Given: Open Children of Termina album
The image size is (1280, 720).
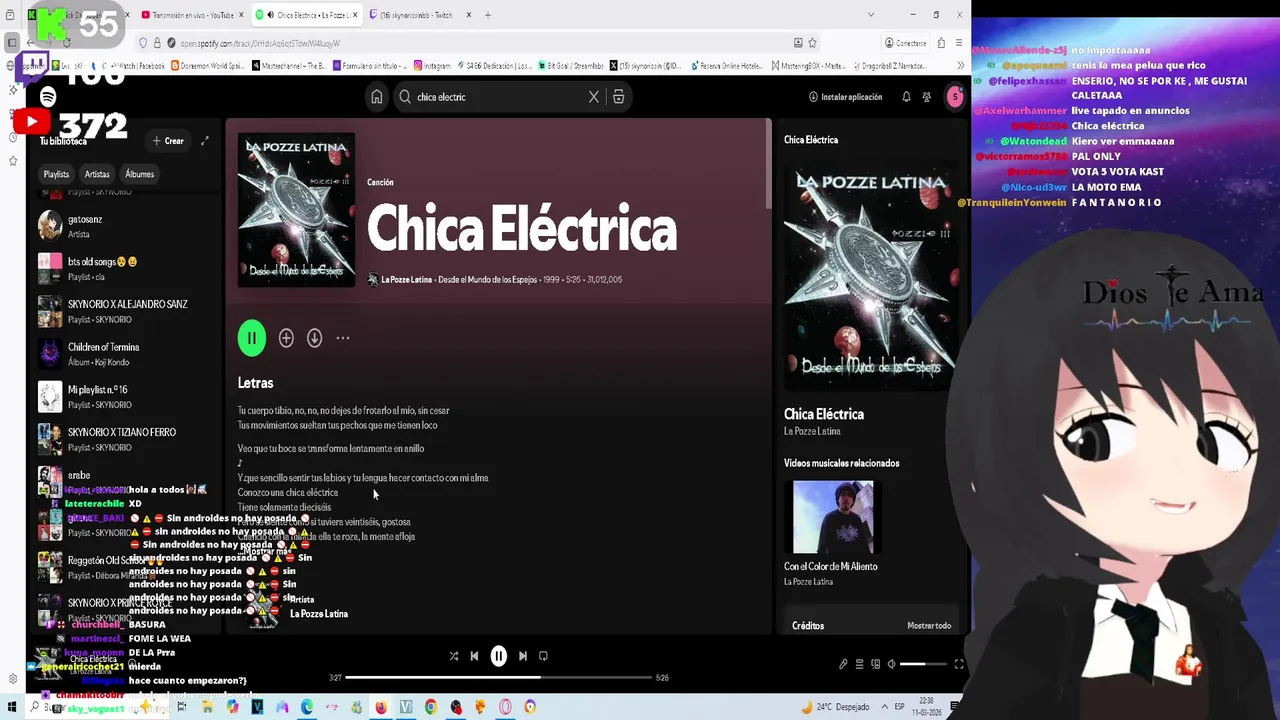Looking at the screenshot, I should (x=125, y=354).
